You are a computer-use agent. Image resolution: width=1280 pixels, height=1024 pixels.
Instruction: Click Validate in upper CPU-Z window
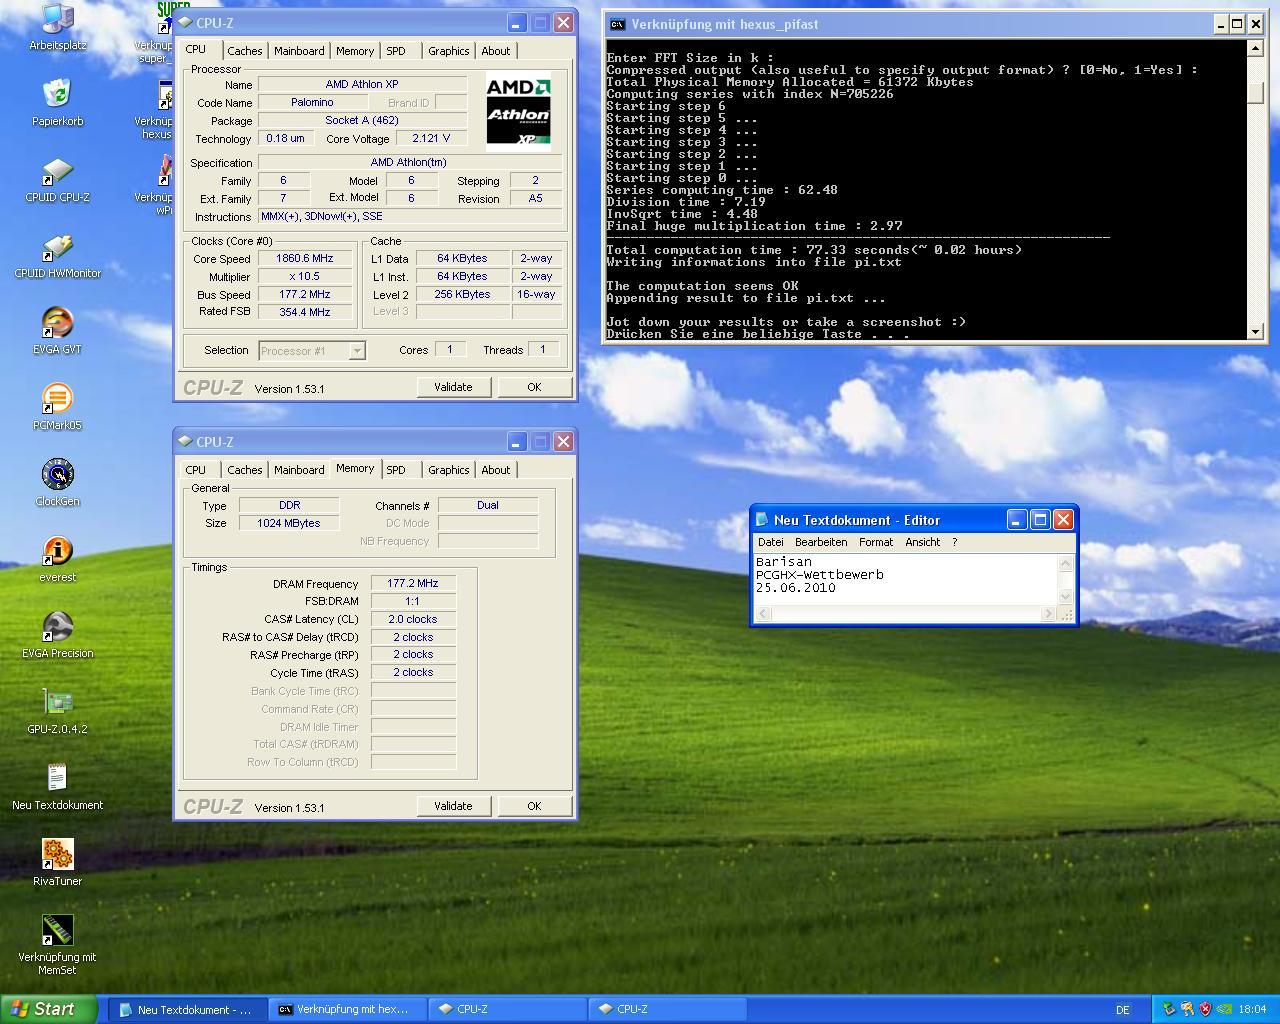tap(453, 387)
